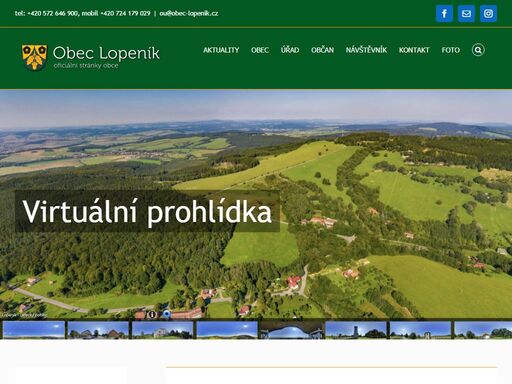The width and height of the screenshot is (512, 384).
Task: Select the third panorama thumbnail
Action: 163,330
